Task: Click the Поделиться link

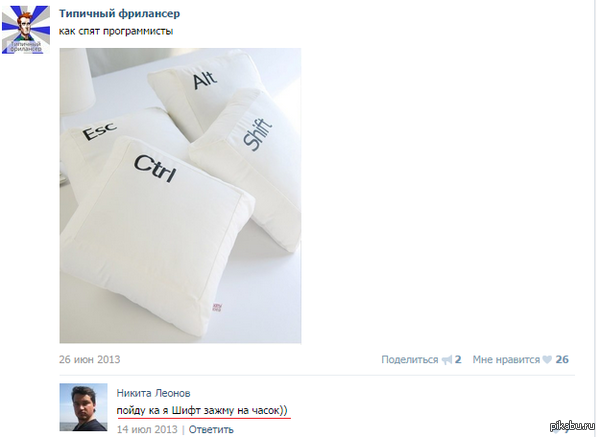Action: point(409,360)
